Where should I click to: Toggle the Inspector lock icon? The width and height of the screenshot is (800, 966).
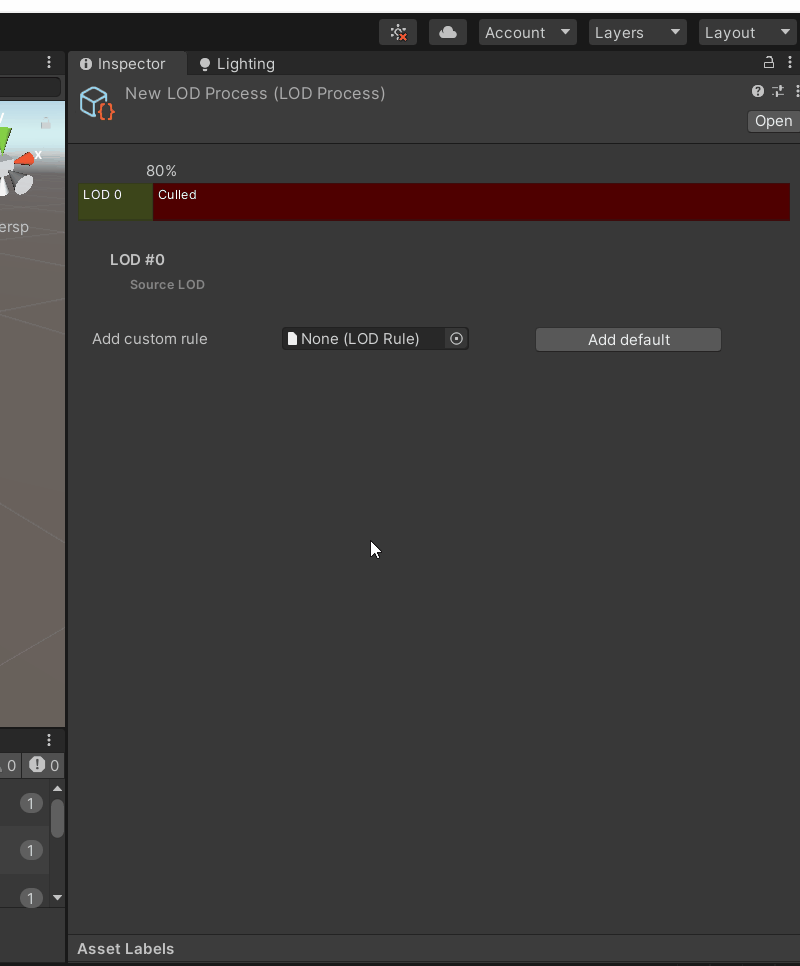(768, 62)
